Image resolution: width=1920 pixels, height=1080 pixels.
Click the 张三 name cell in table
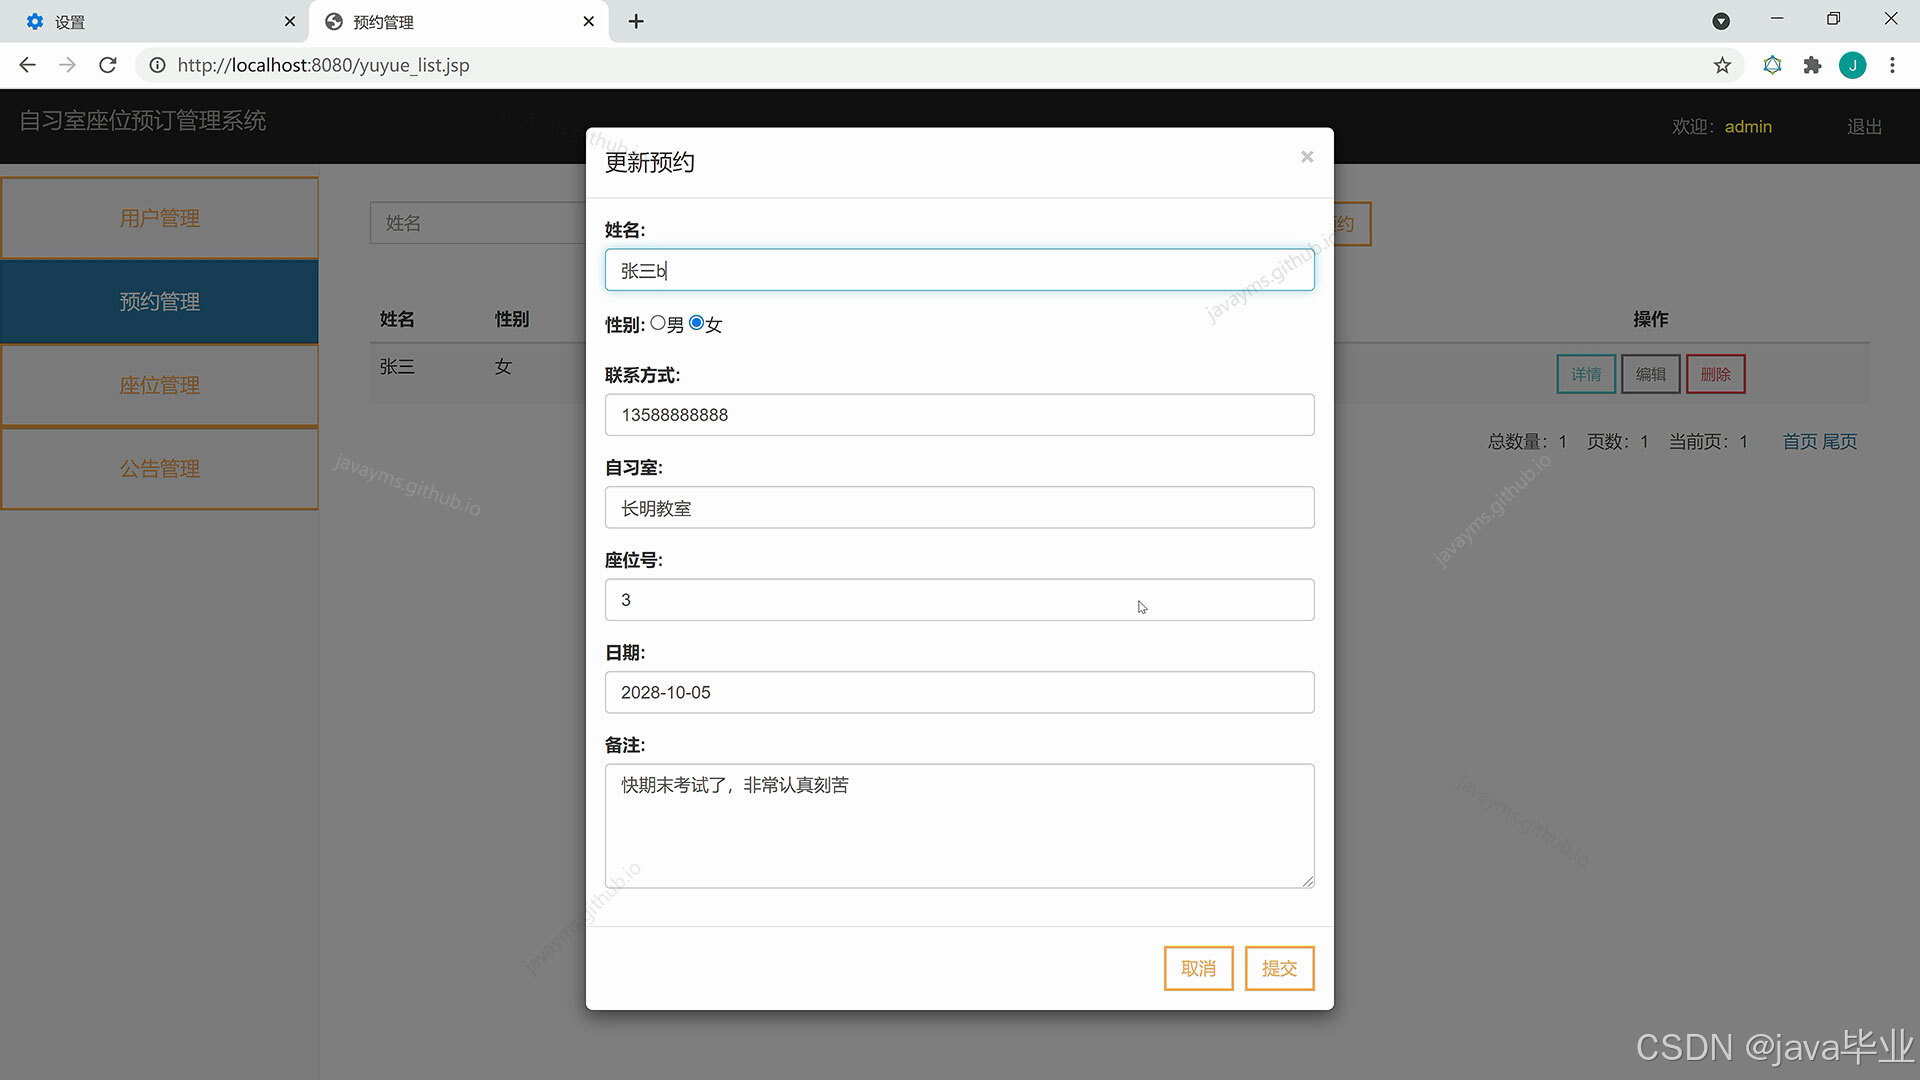tap(397, 367)
